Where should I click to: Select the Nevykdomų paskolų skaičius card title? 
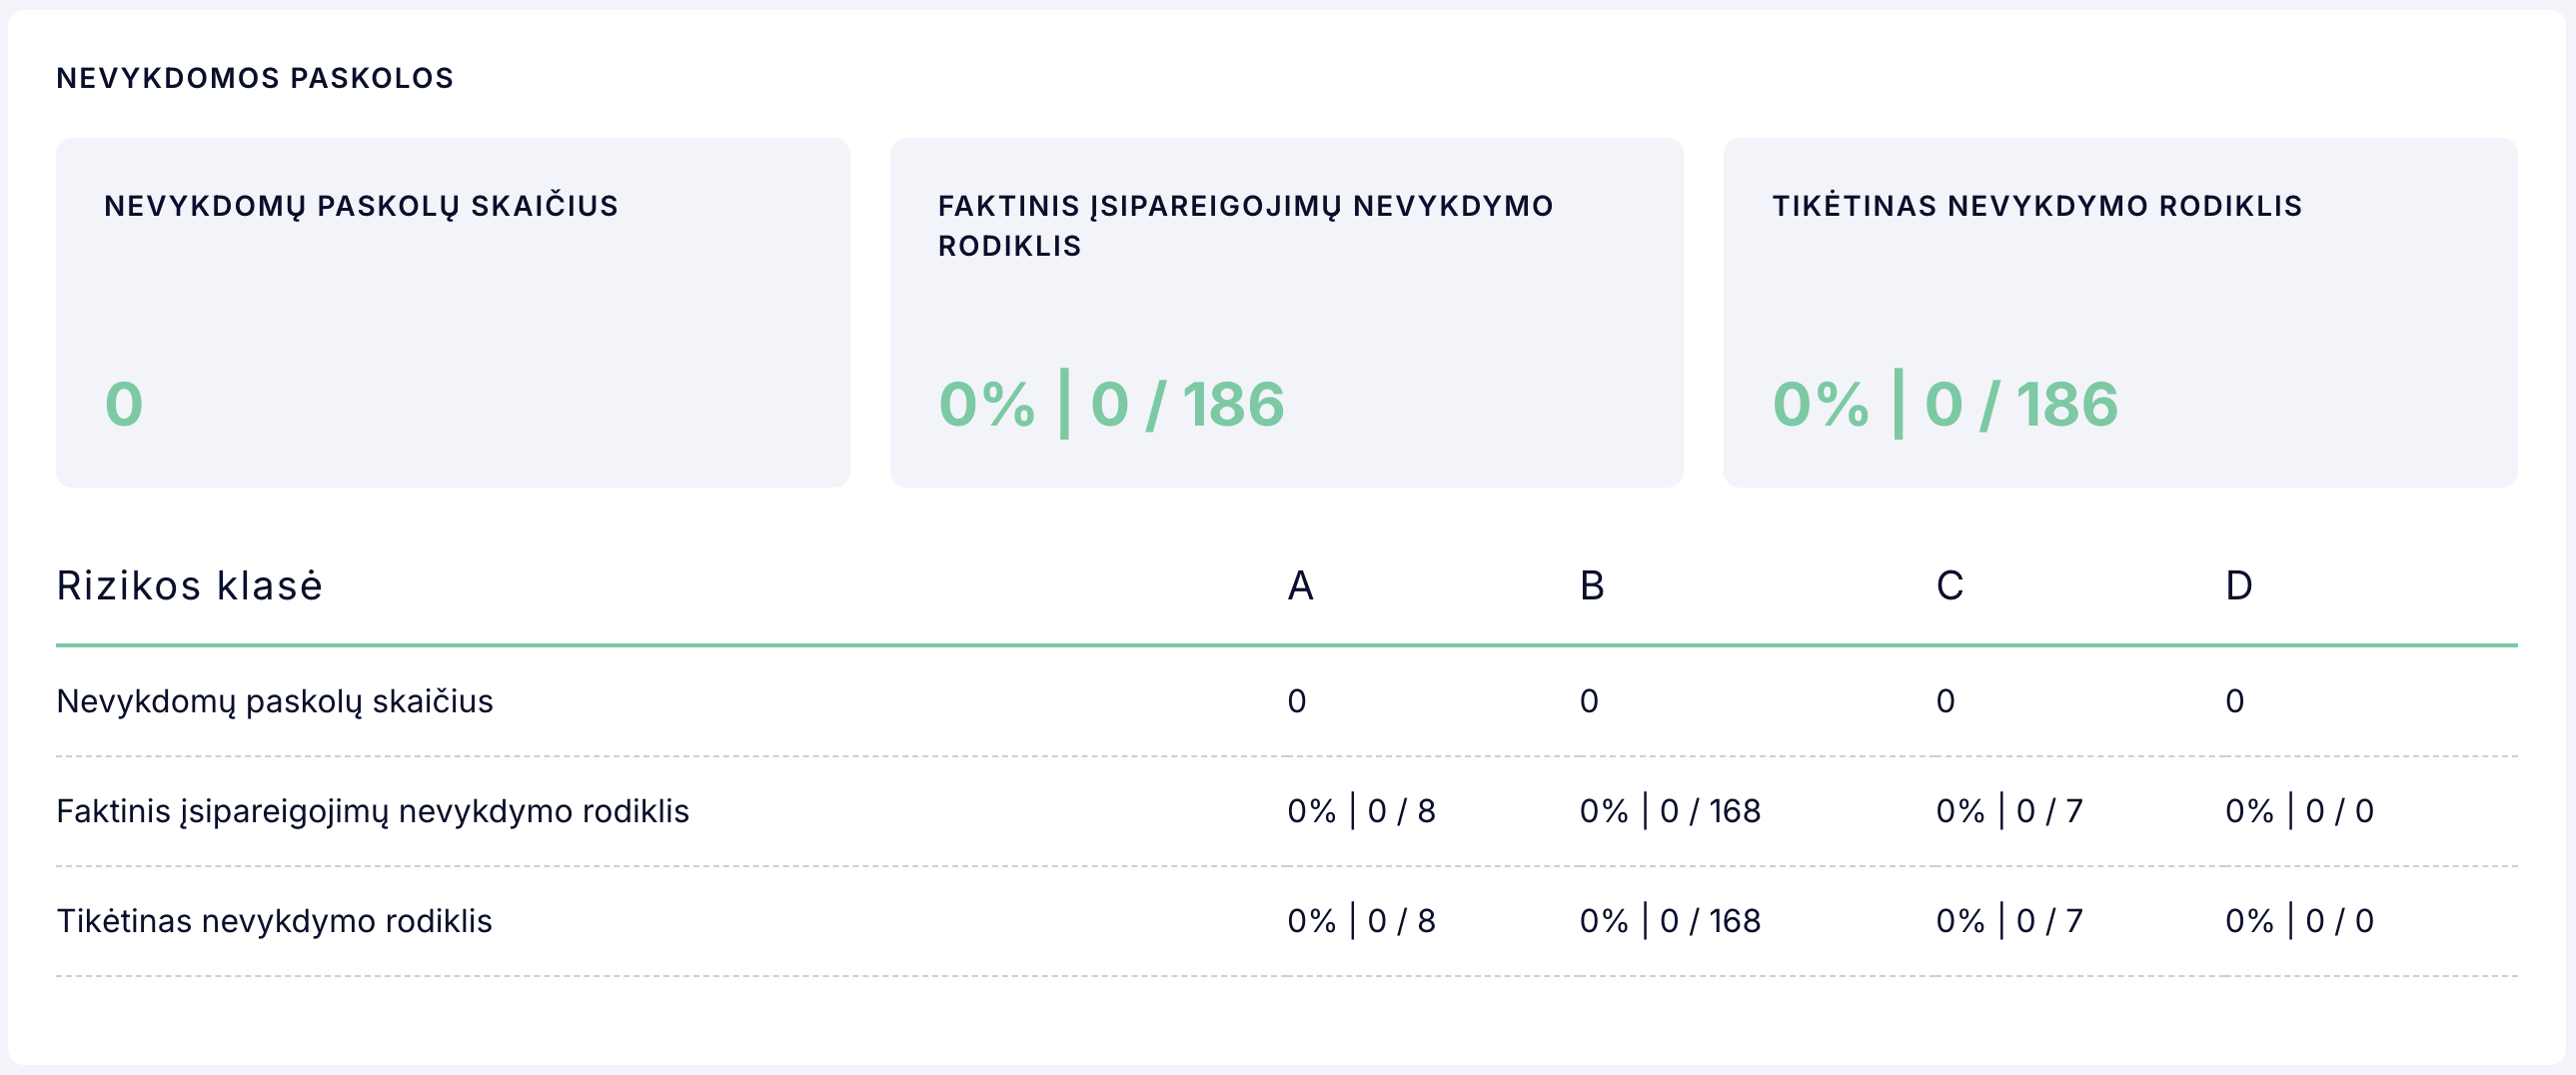point(361,206)
